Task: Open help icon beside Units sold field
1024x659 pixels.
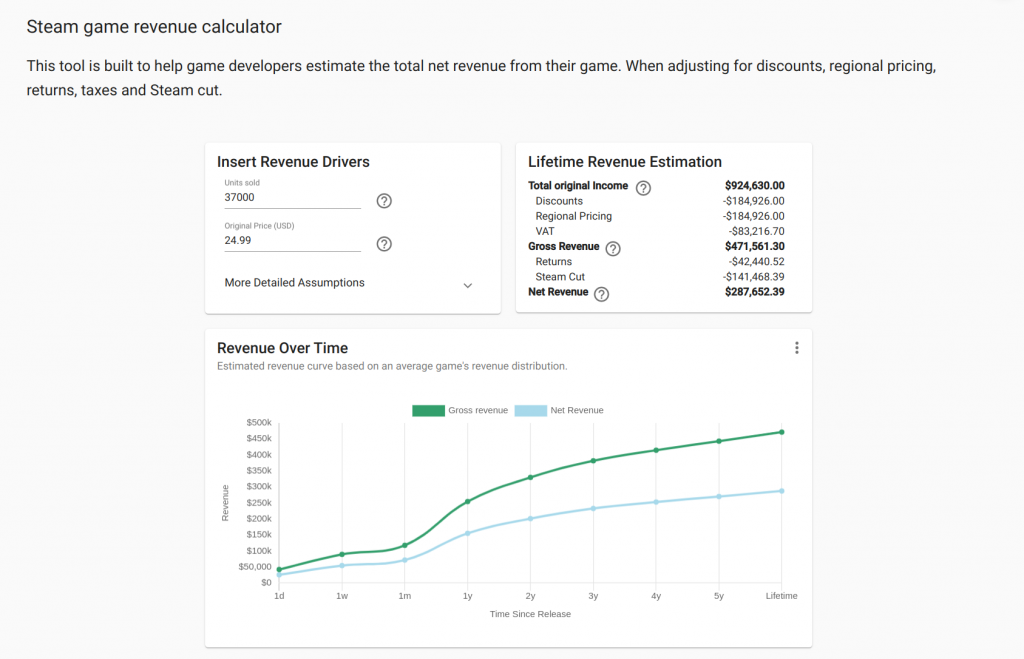Action: click(x=384, y=201)
